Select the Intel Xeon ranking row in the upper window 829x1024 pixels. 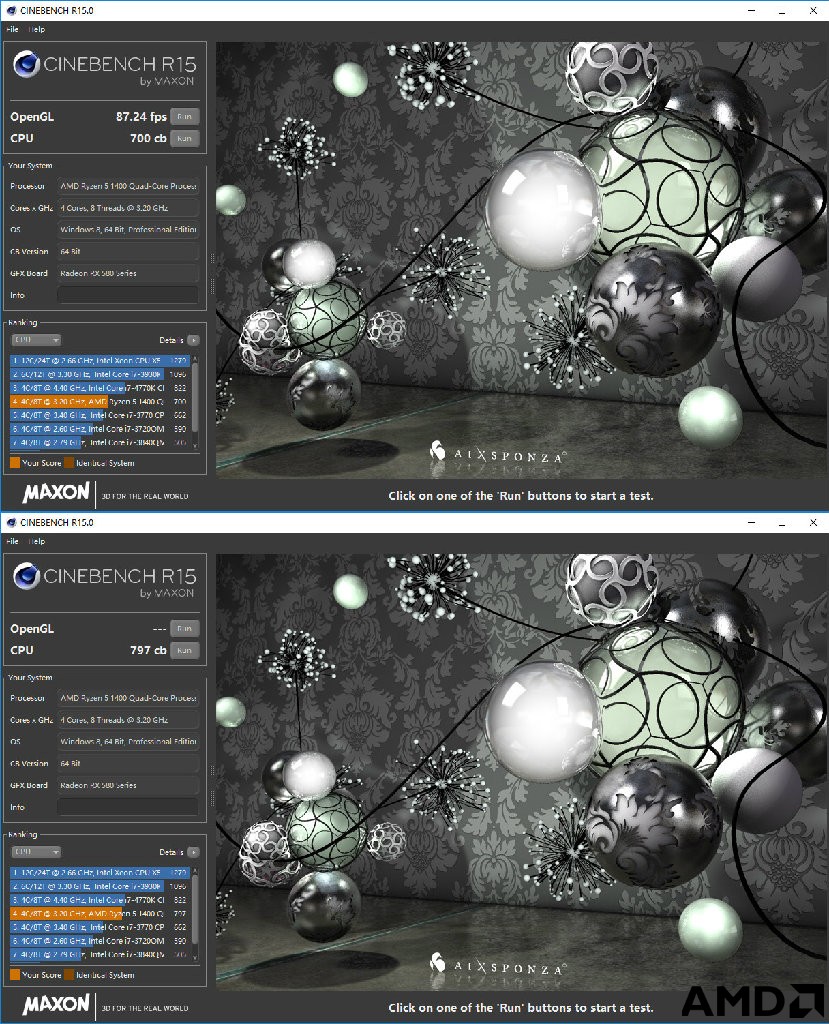pos(100,360)
